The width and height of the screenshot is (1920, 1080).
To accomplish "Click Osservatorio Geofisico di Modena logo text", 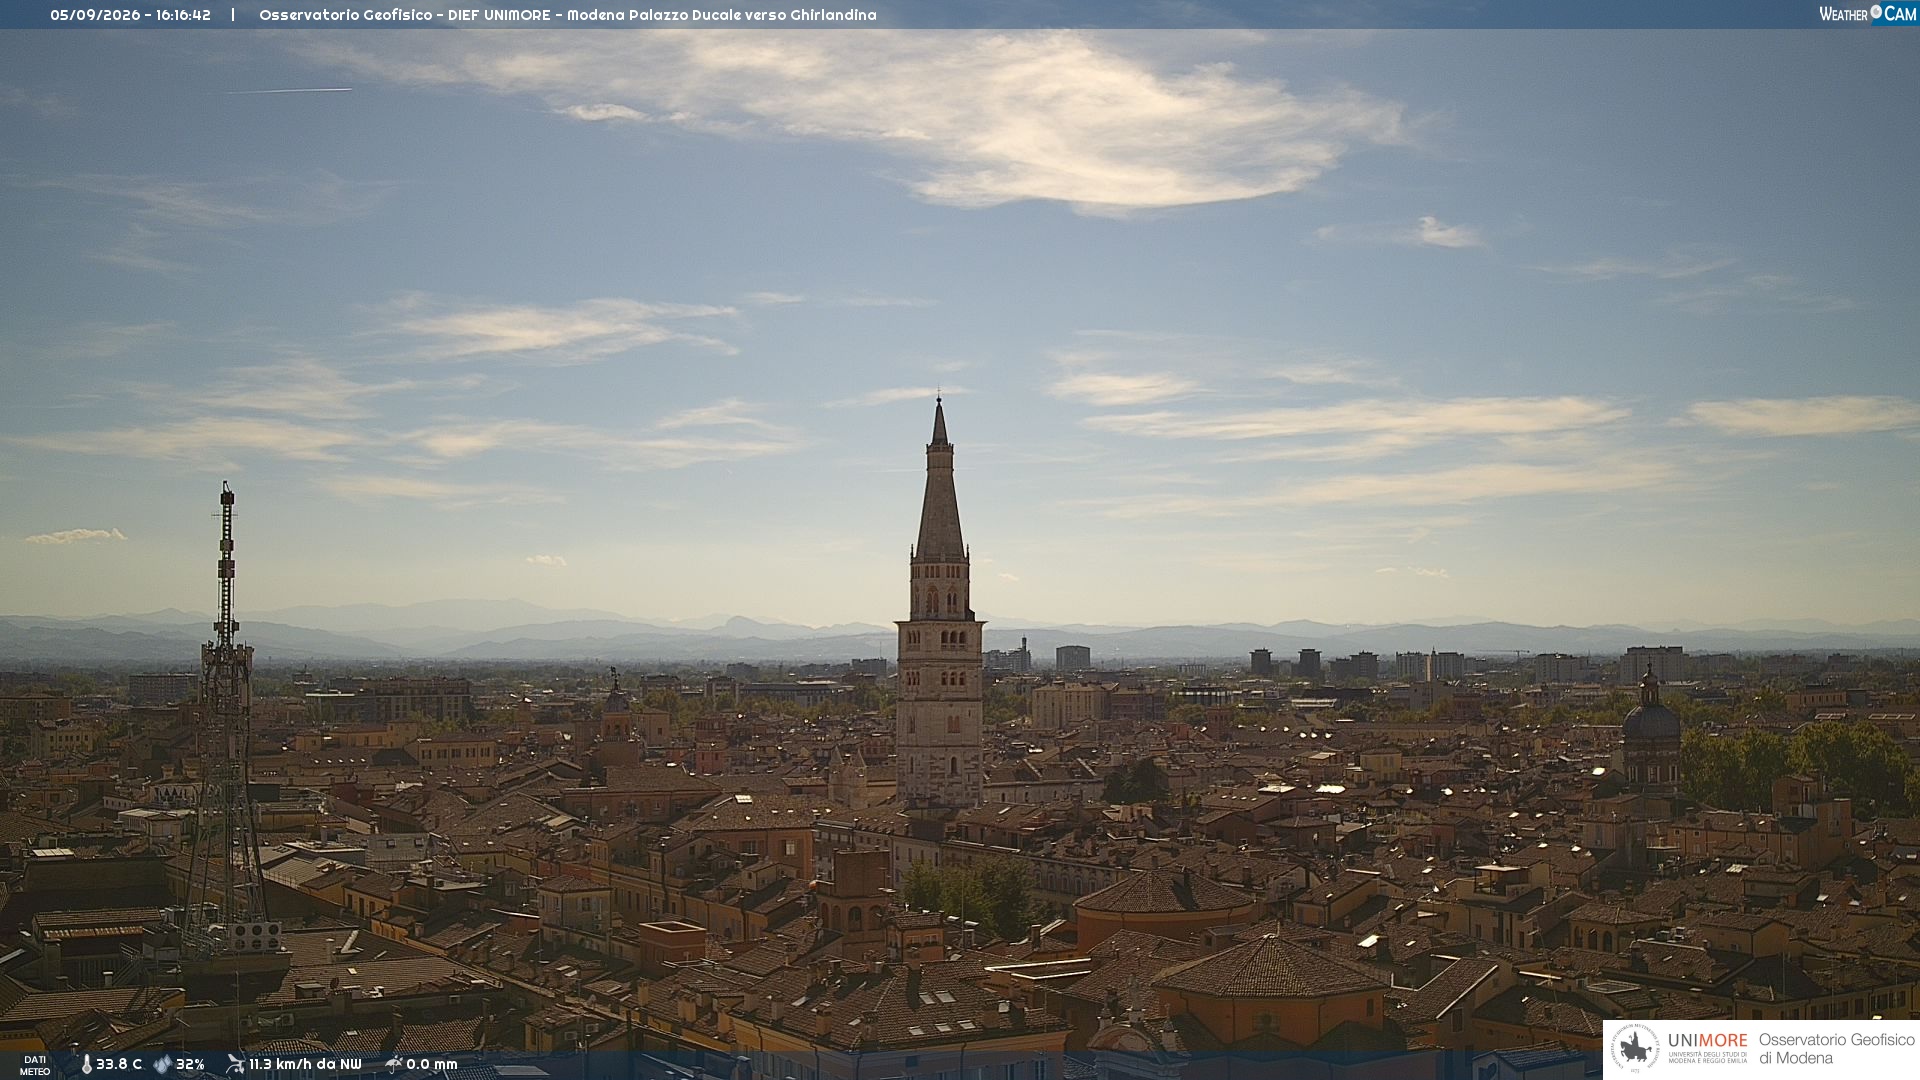I will point(1837,1049).
